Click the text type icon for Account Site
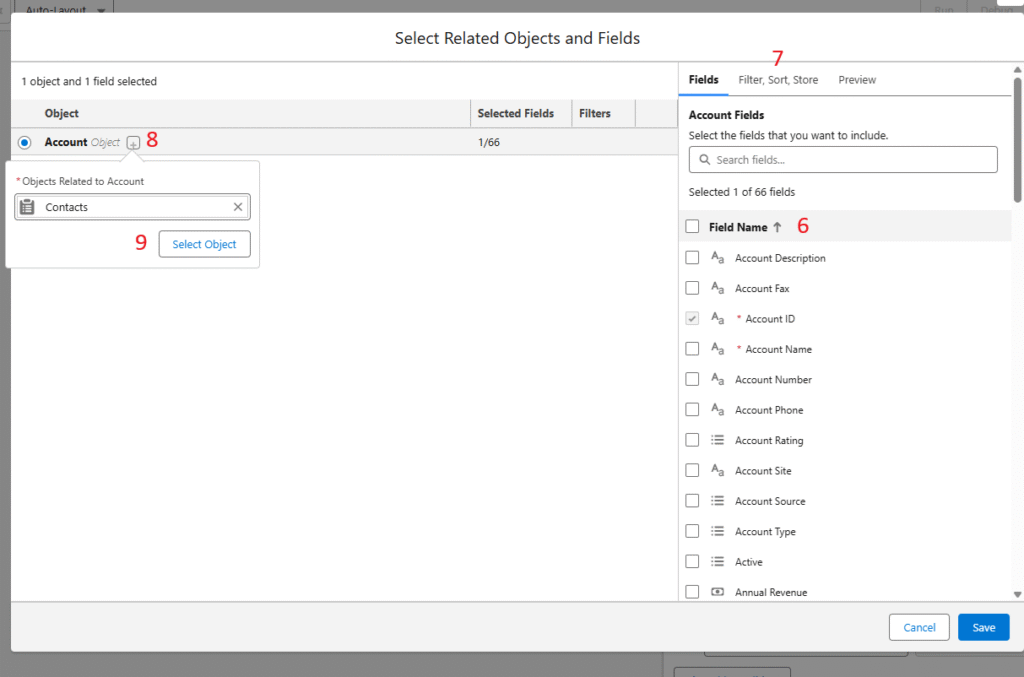1024x677 pixels. 717,471
